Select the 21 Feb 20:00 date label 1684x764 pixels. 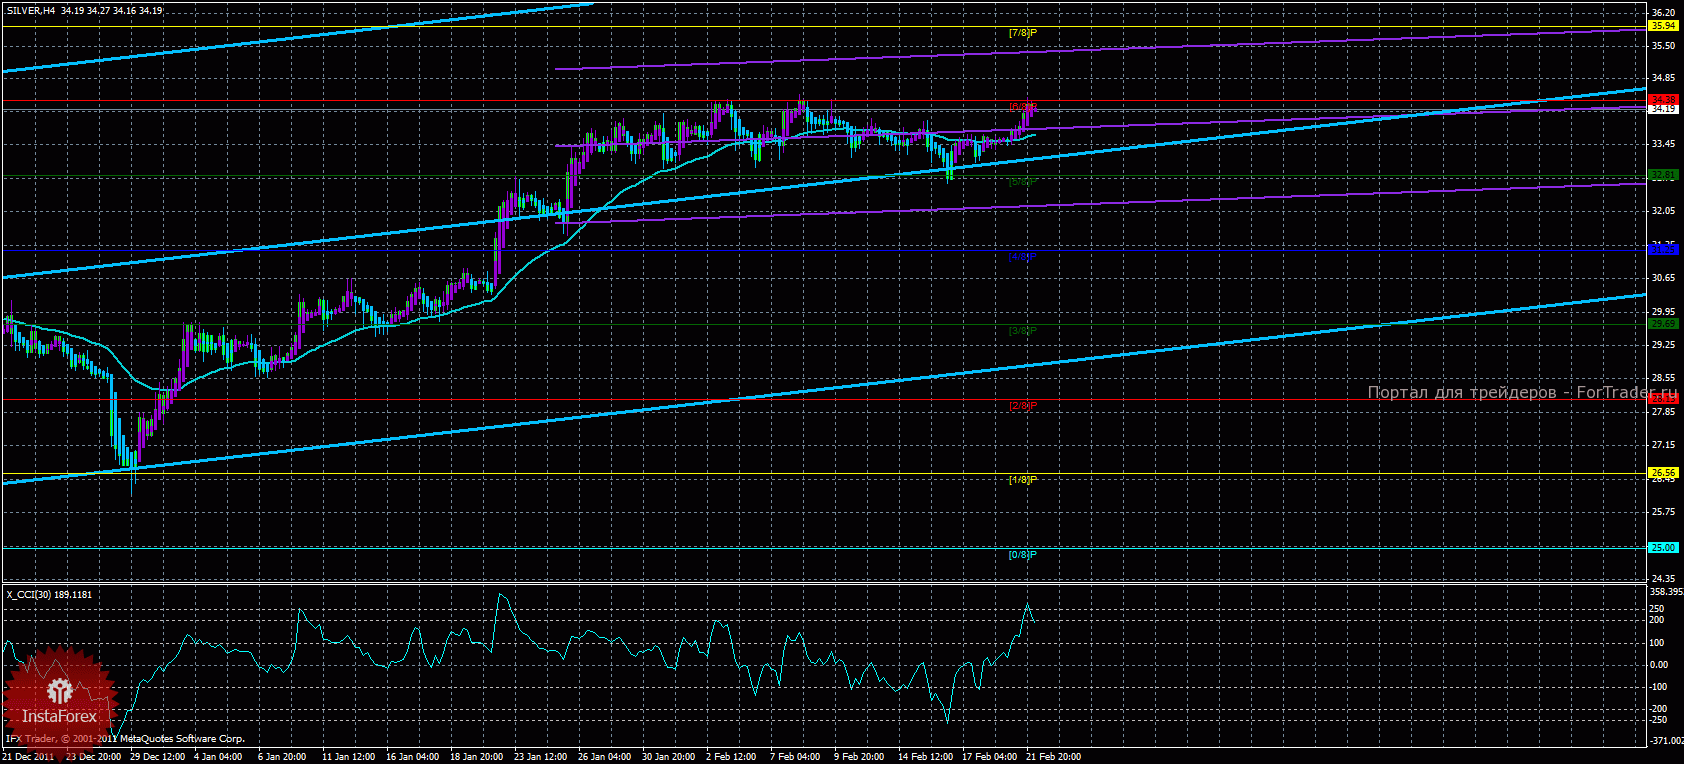1053,757
